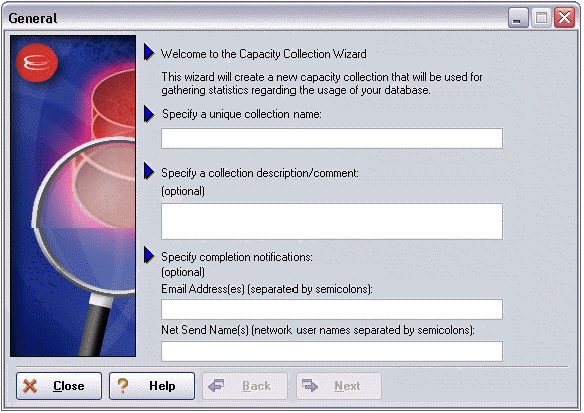Click the blue arrow beside Welcome heading

[149, 53]
